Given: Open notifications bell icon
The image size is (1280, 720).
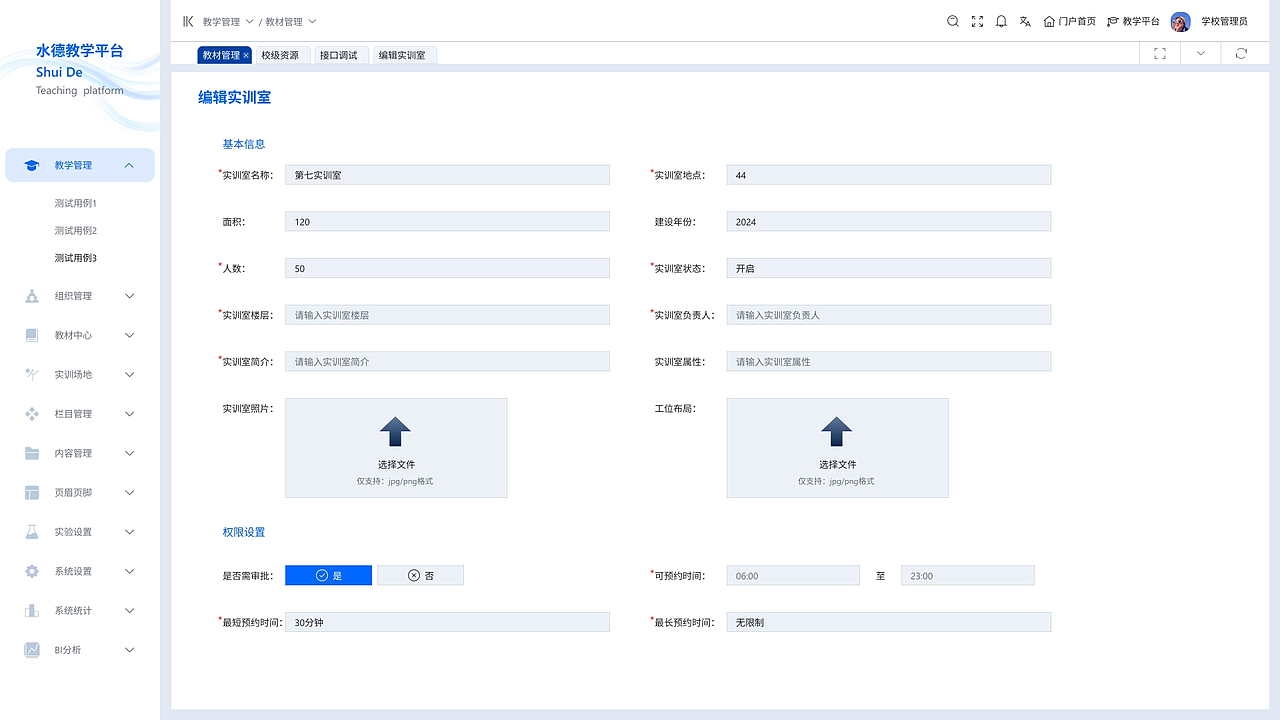Looking at the screenshot, I should 1001,21.
